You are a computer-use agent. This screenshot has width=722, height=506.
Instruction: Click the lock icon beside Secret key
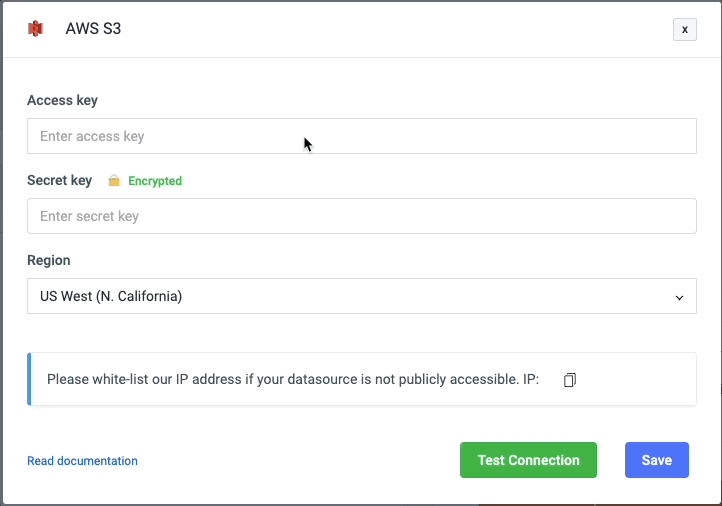coord(114,181)
